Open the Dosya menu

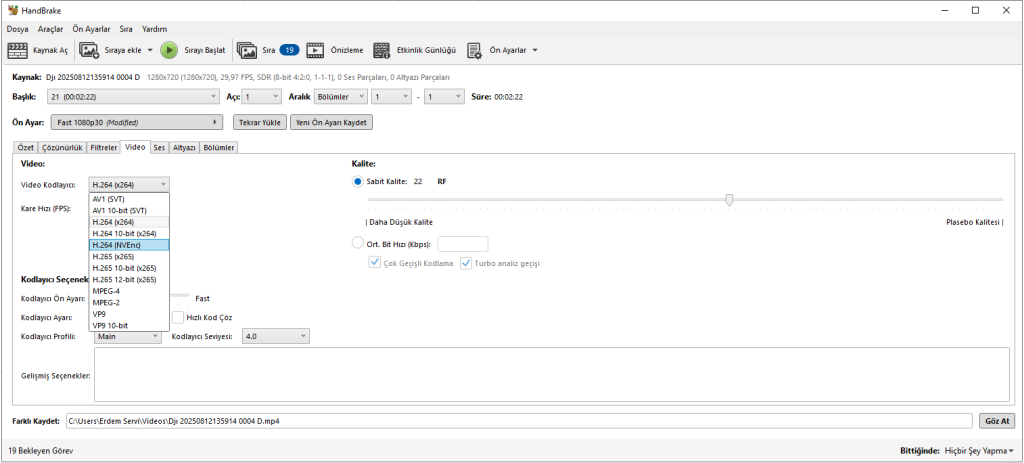point(18,29)
